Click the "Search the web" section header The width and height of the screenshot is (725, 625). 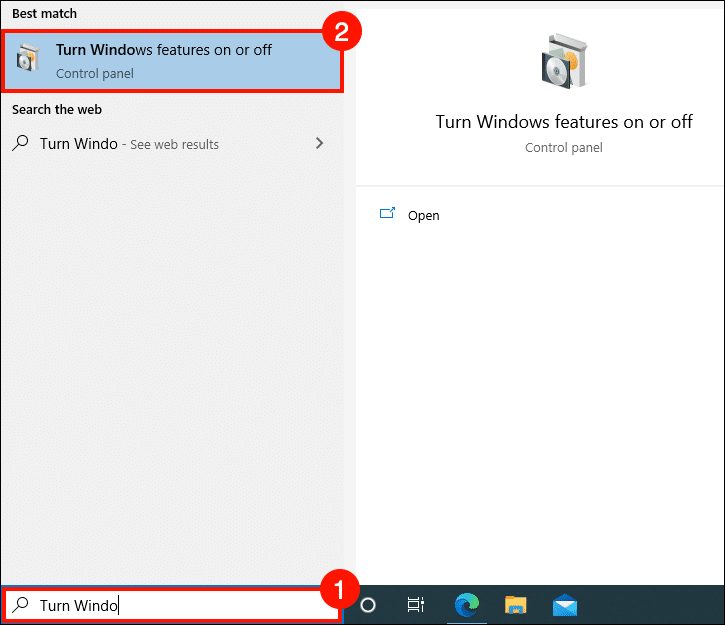pos(57,109)
